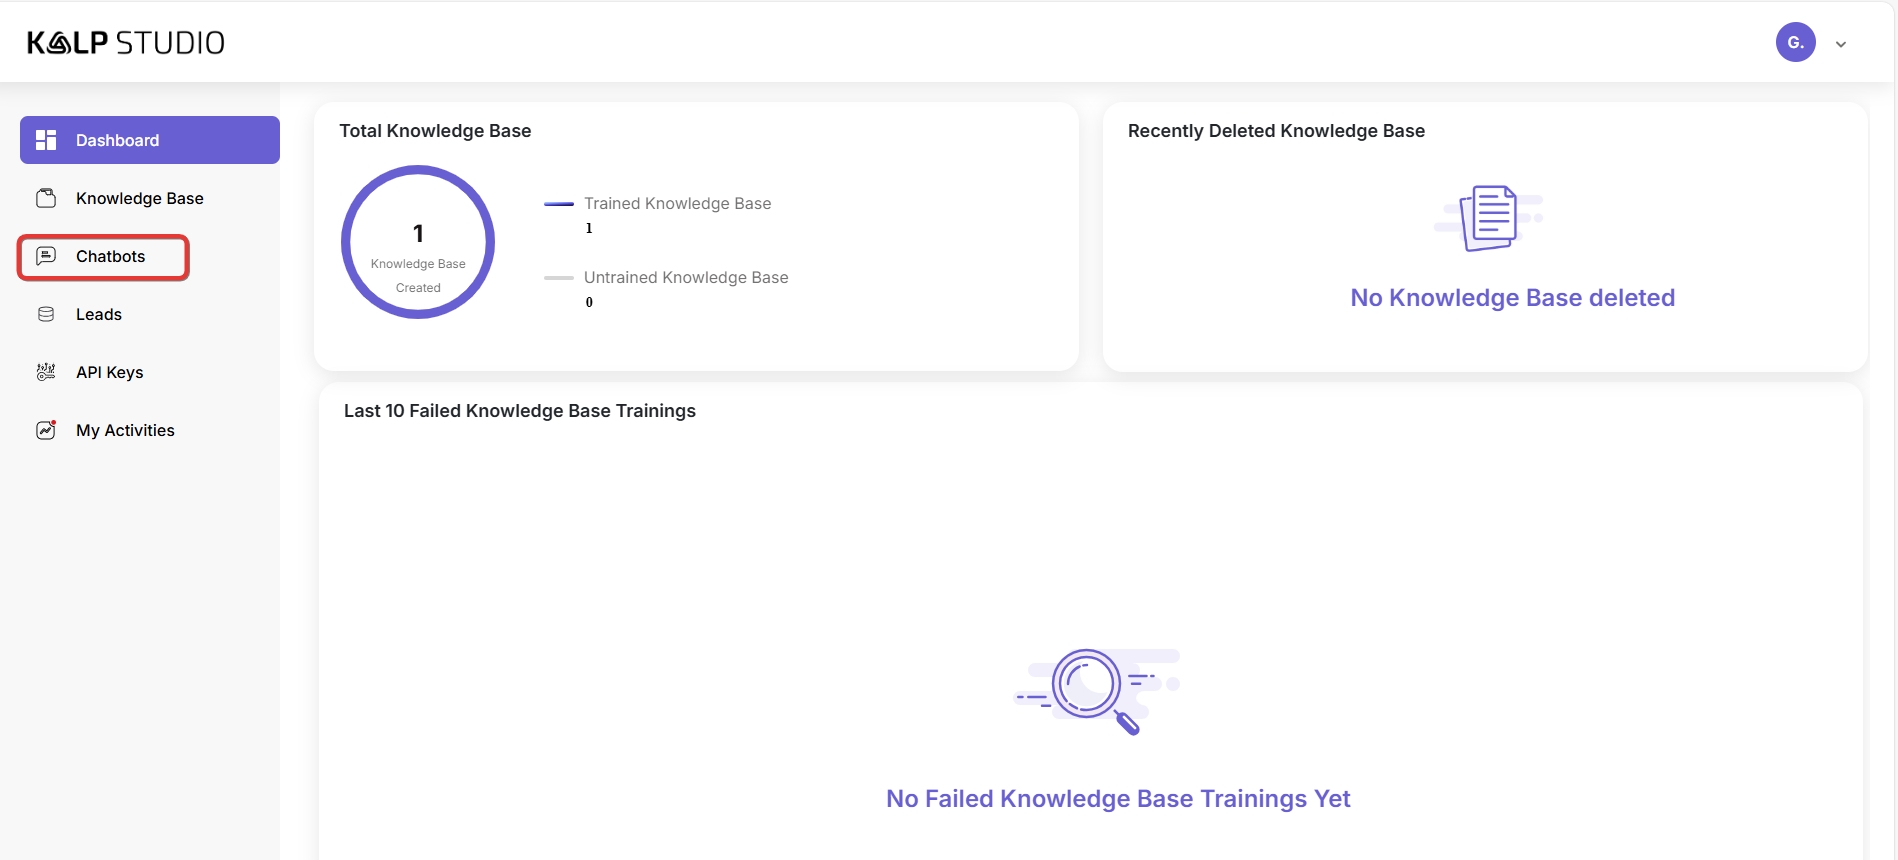The height and width of the screenshot is (860, 1898).
Task: View My Activities page
Action: (x=125, y=430)
